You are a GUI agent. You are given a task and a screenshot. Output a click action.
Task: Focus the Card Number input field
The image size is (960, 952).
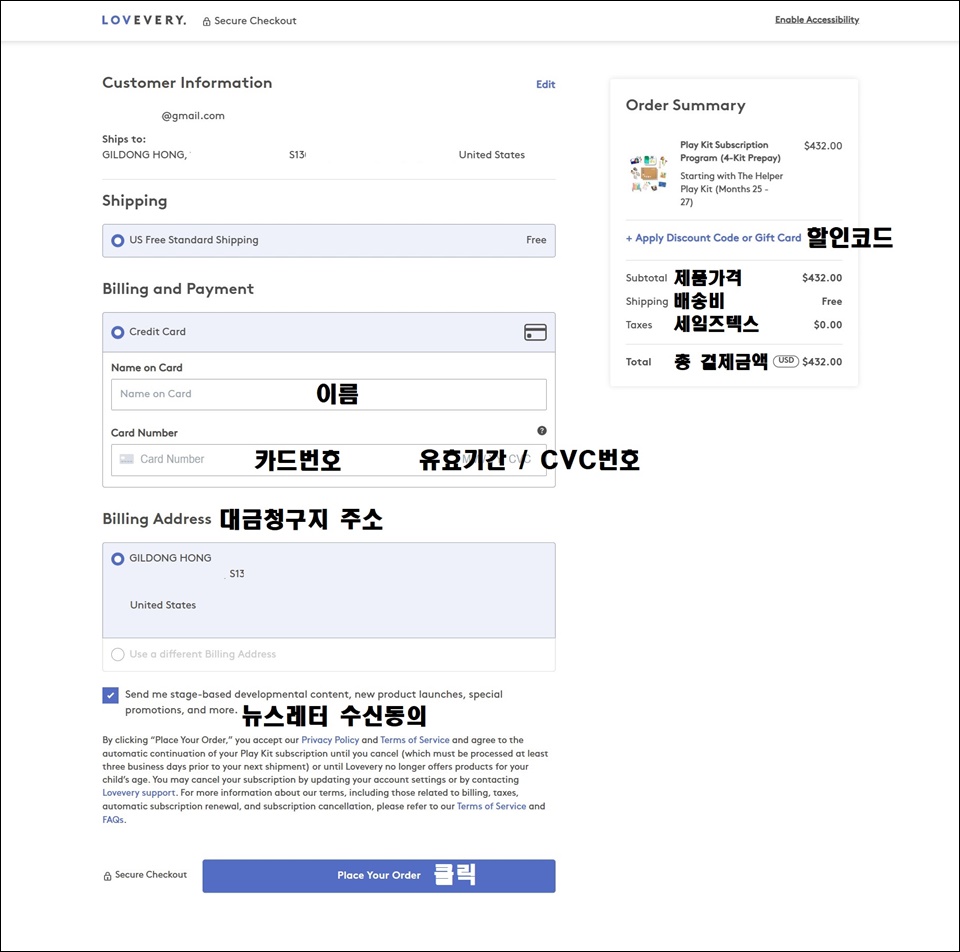pos(329,460)
